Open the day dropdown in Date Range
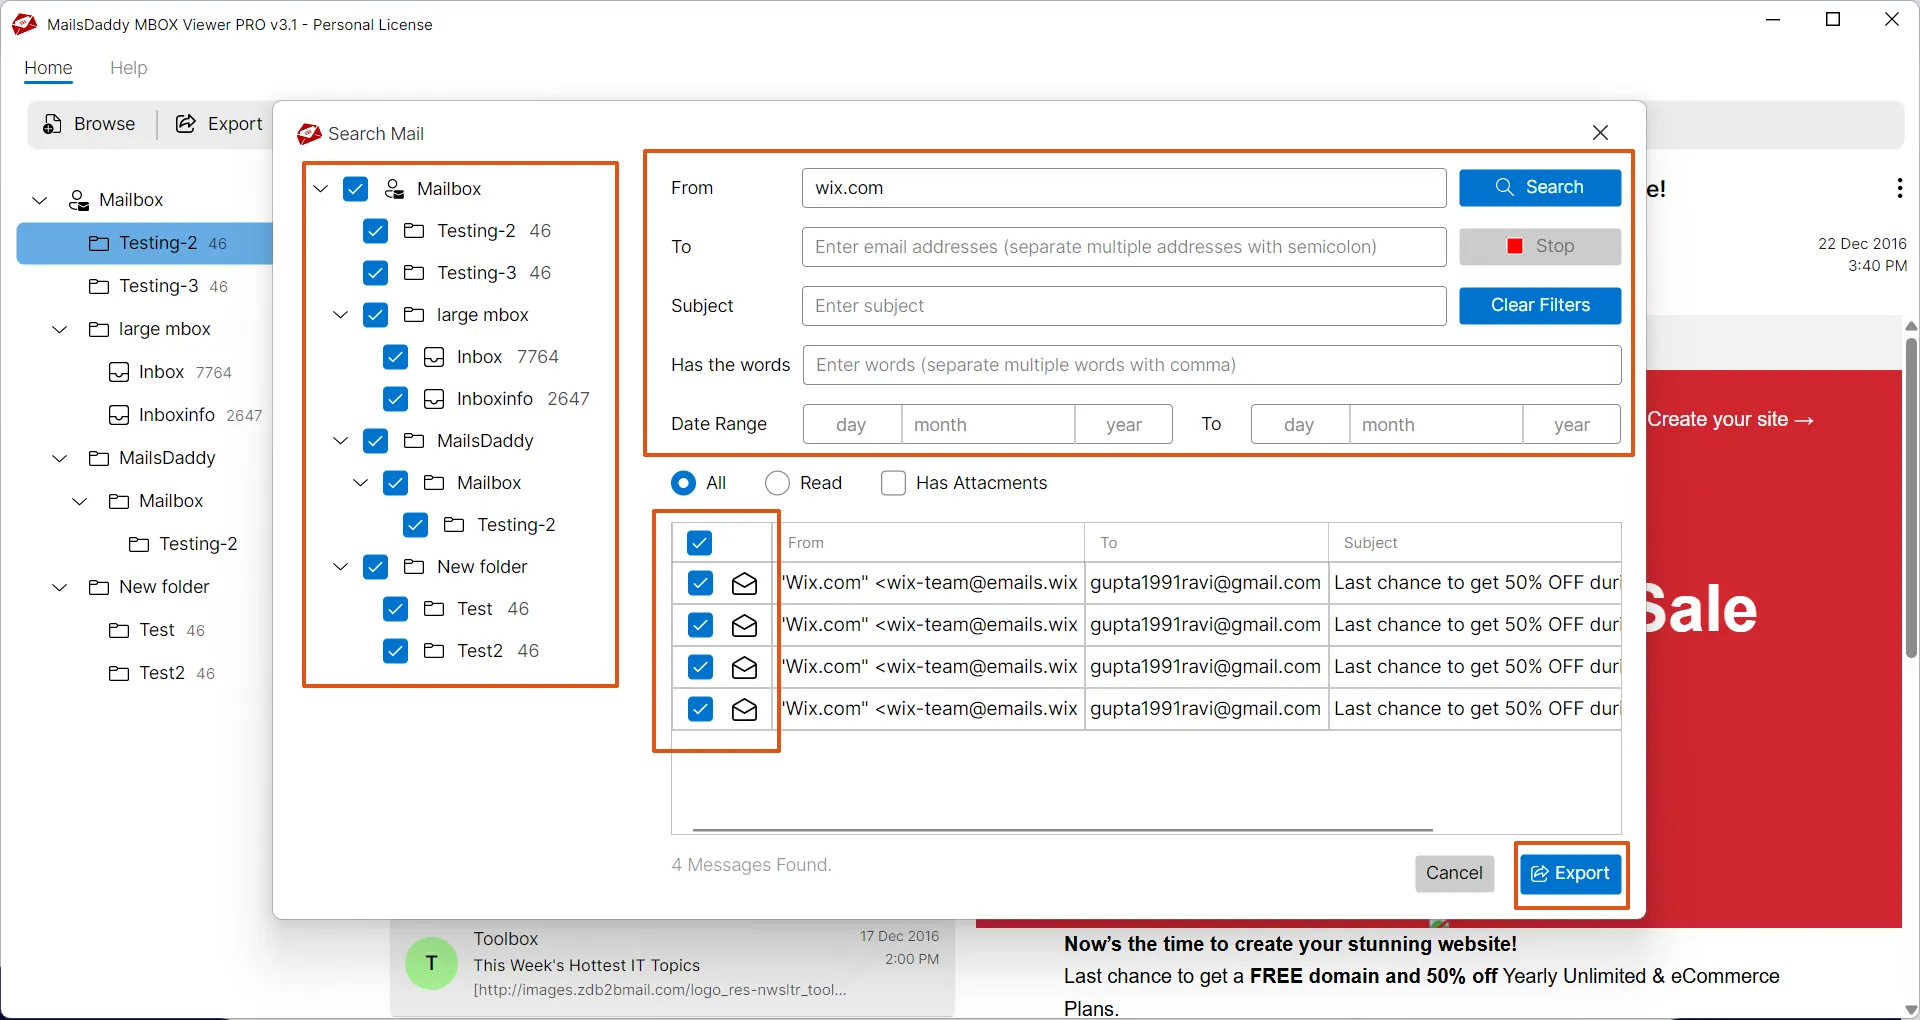Viewport: 1920px width, 1020px height. click(851, 424)
